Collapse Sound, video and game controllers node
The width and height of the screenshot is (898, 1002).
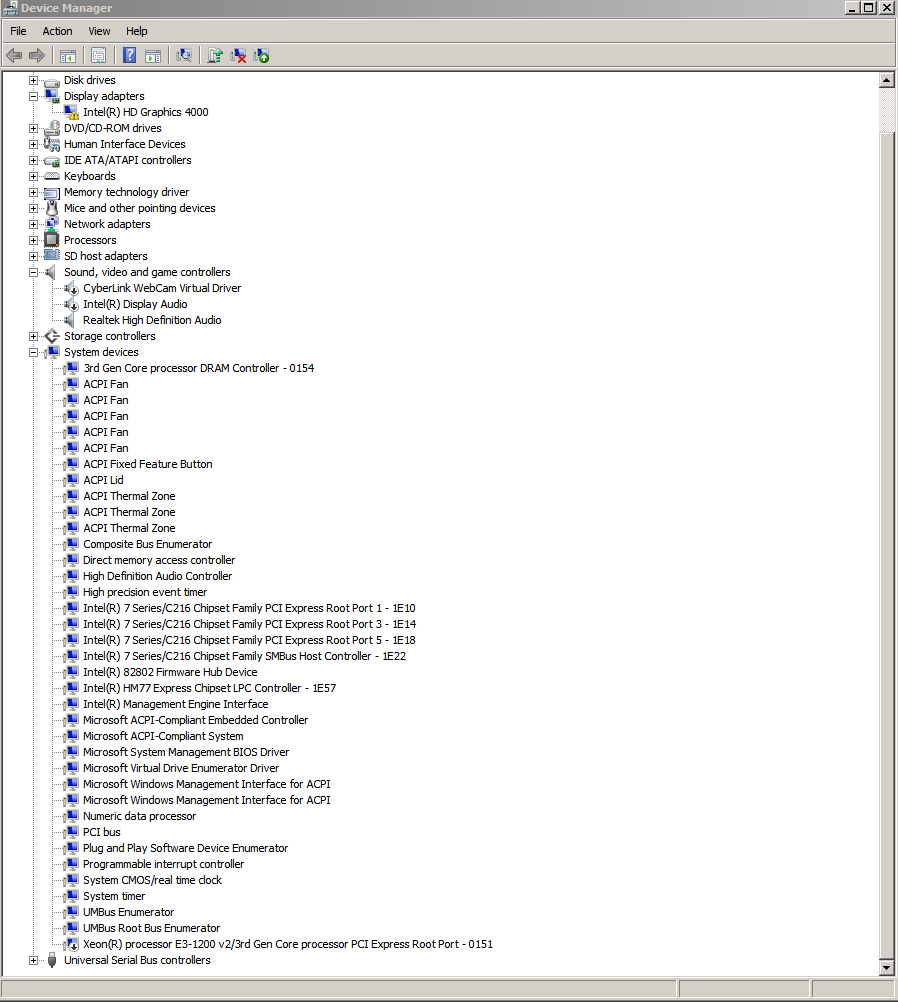(33, 272)
